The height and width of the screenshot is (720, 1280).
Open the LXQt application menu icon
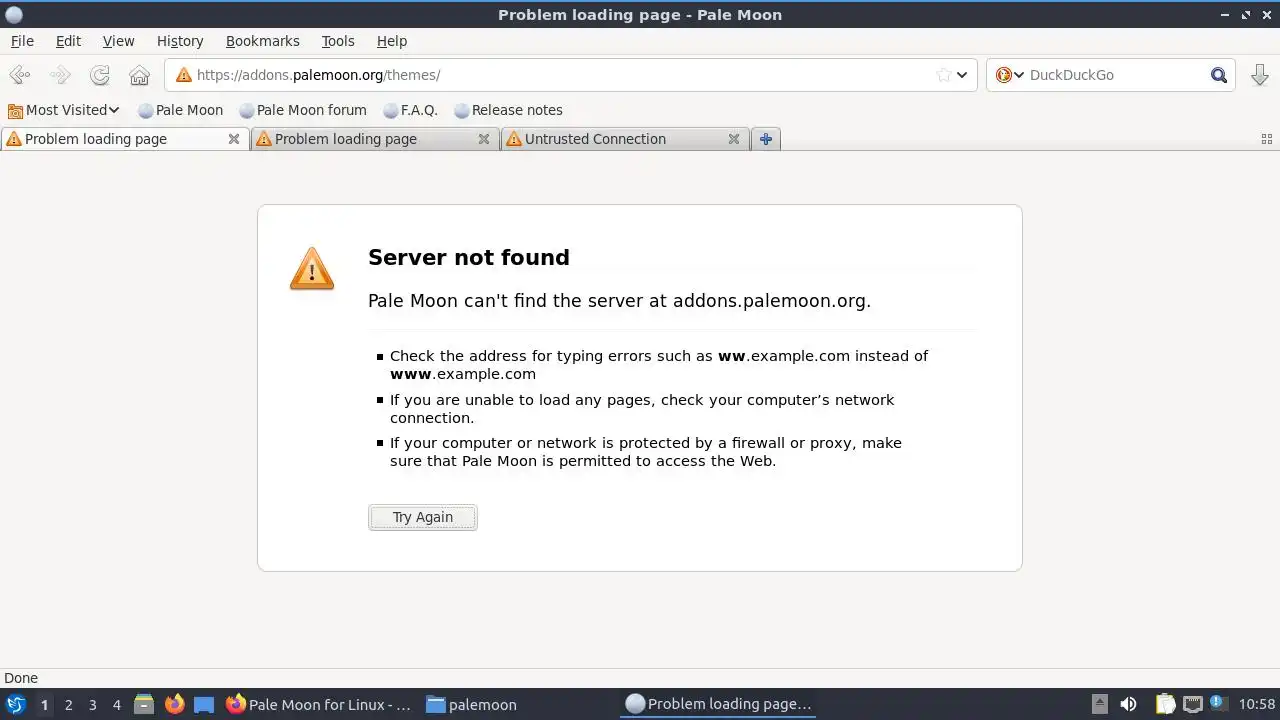(16, 704)
